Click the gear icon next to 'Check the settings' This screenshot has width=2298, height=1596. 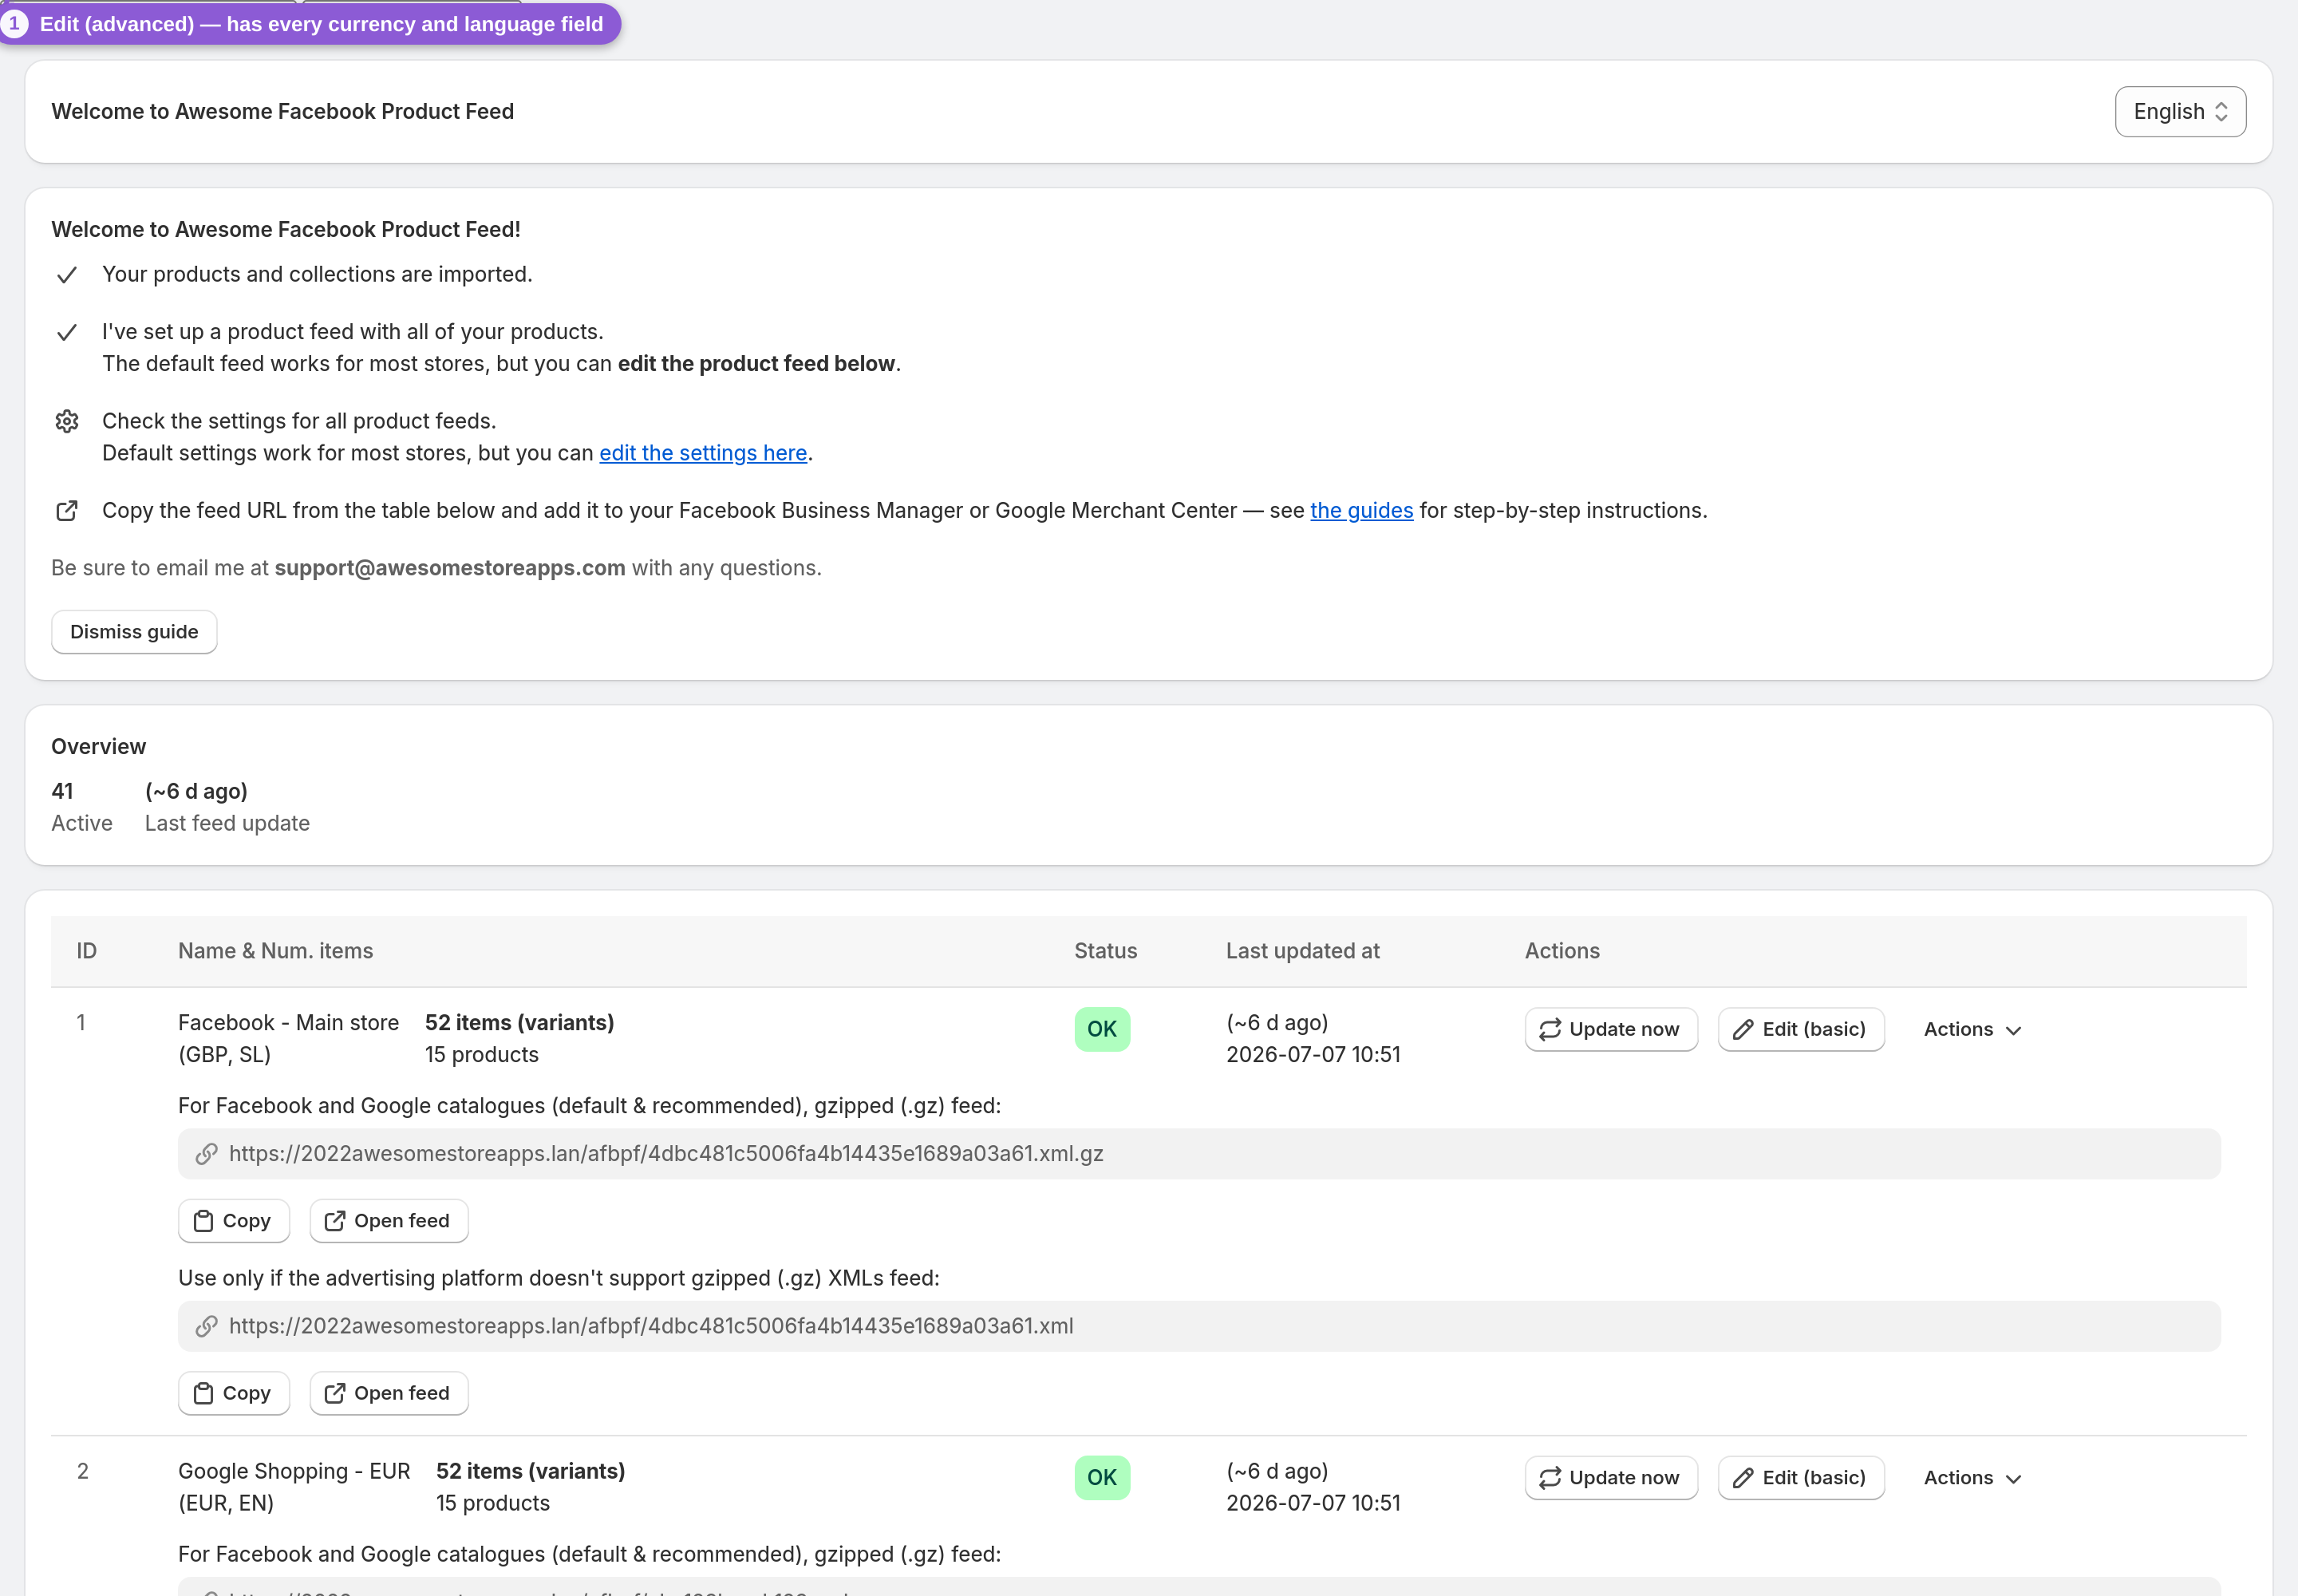click(67, 421)
